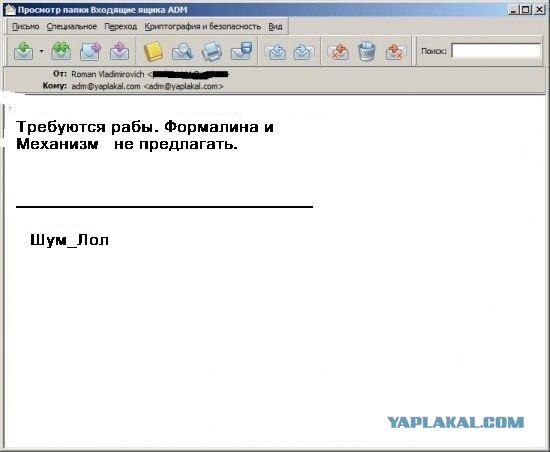This screenshot has height=452, width=550.
Task: Close the message window
Action: pyautogui.click(x=539, y=10)
